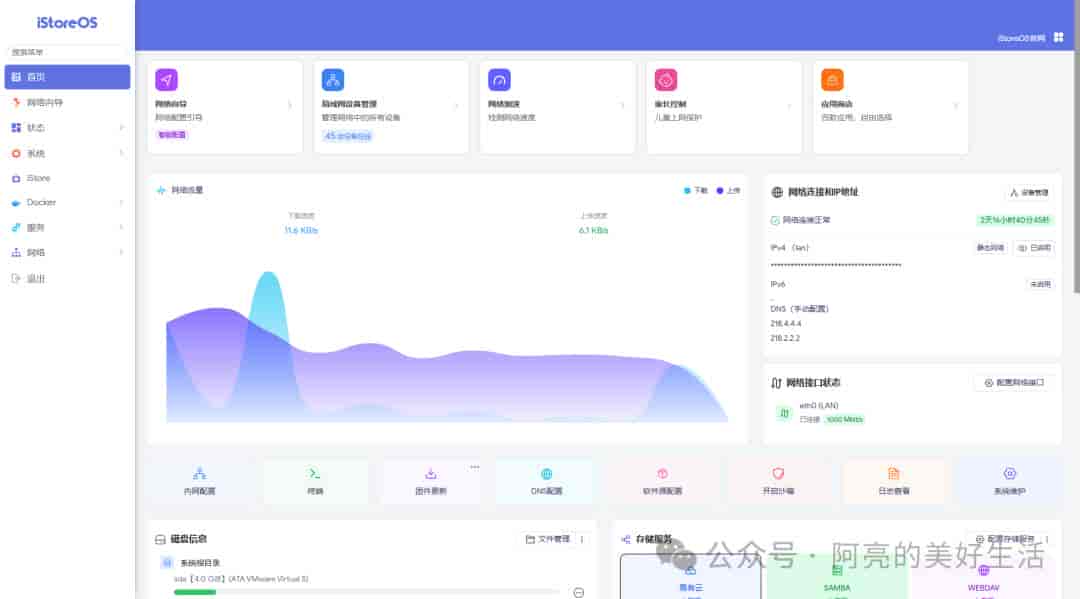Image resolution: width=1080 pixels, height=599 pixels.
Task: Open the pink parental control card icon
Action: click(x=666, y=80)
